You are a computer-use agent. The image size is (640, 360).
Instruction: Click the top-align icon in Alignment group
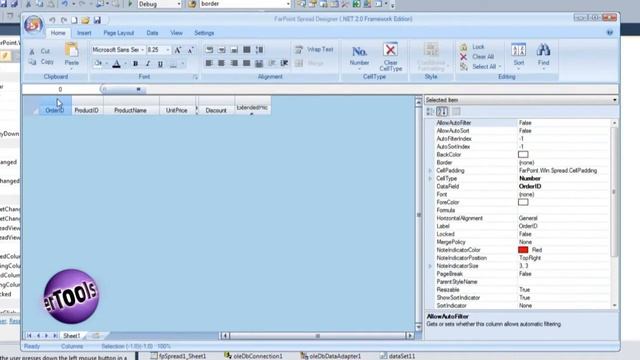209,50
